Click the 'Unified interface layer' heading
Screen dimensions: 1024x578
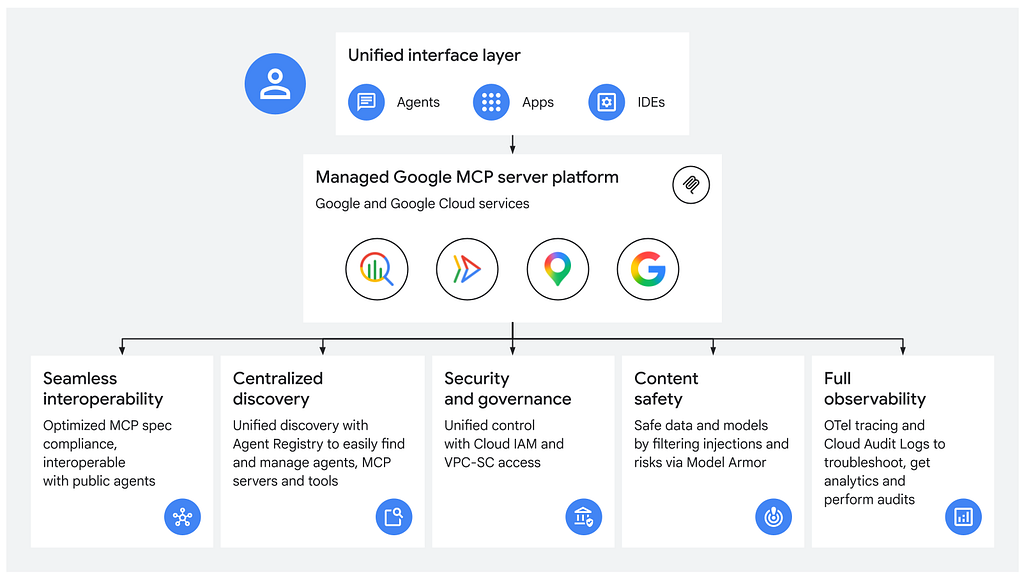point(434,56)
